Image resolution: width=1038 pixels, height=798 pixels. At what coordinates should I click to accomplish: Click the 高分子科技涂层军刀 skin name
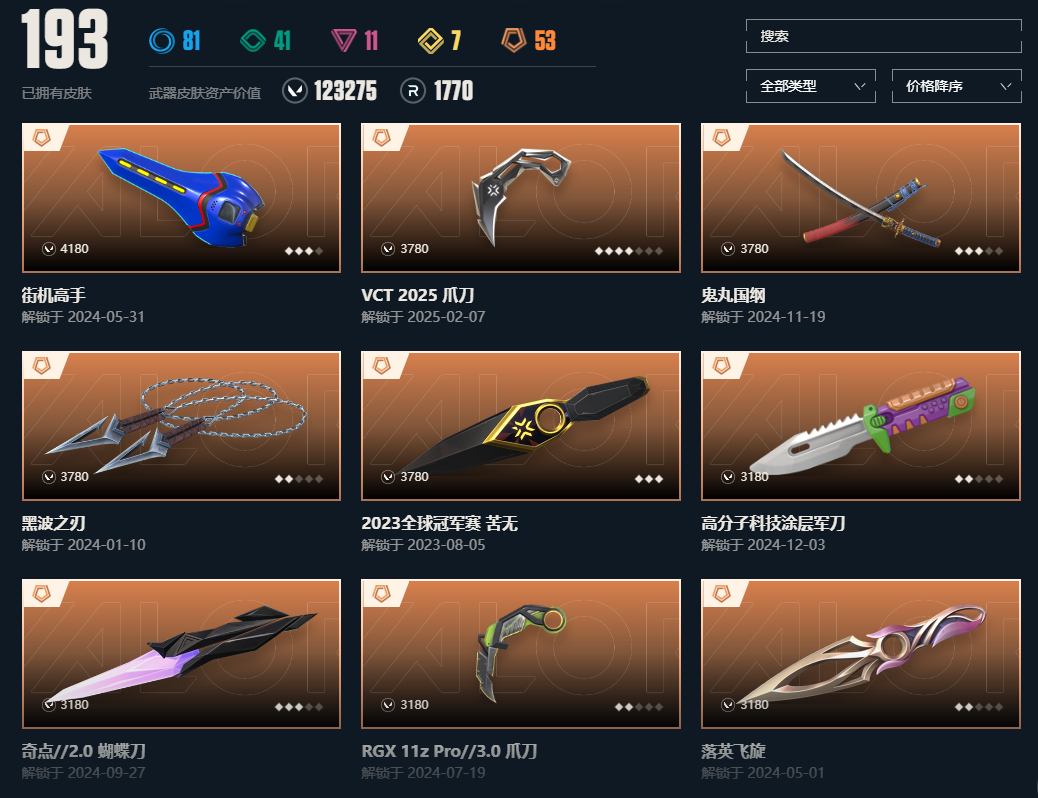pyautogui.click(x=773, y=523)
